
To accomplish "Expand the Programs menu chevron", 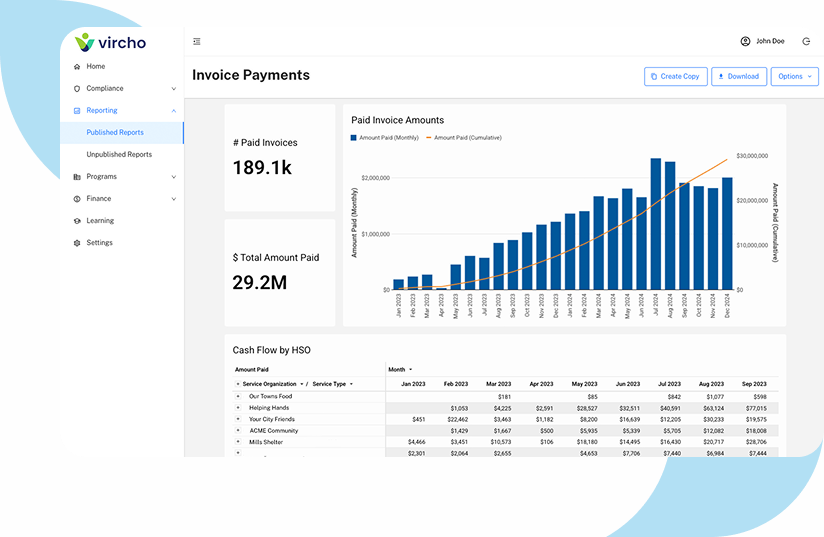I will 173,177.
